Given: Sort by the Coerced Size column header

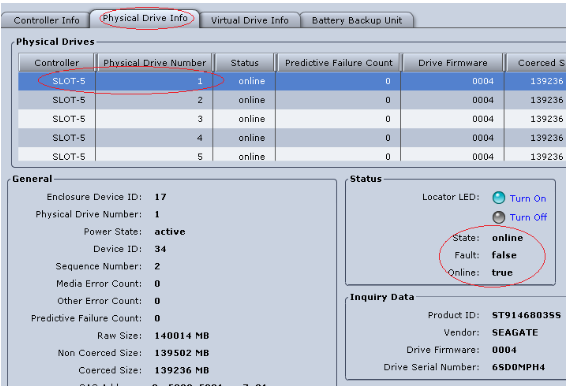Looking at the screenshot, I should click(536, 63).
